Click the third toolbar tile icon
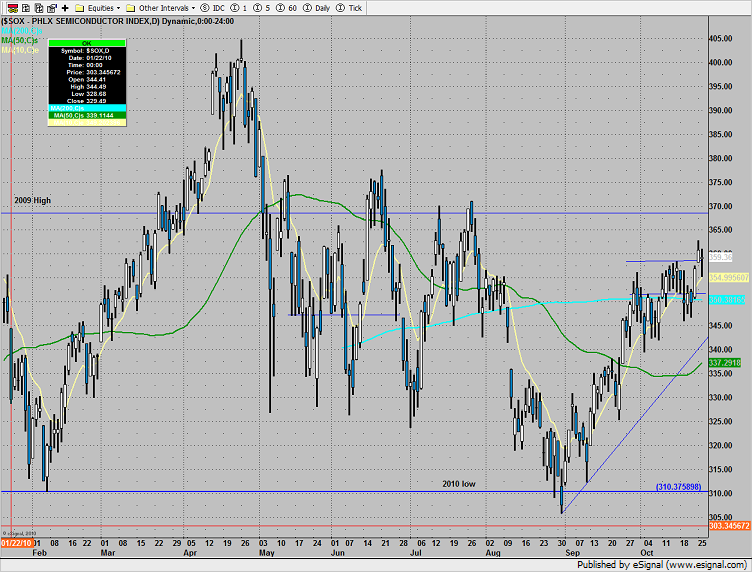752x572 pixels. [x=39, y=8]
